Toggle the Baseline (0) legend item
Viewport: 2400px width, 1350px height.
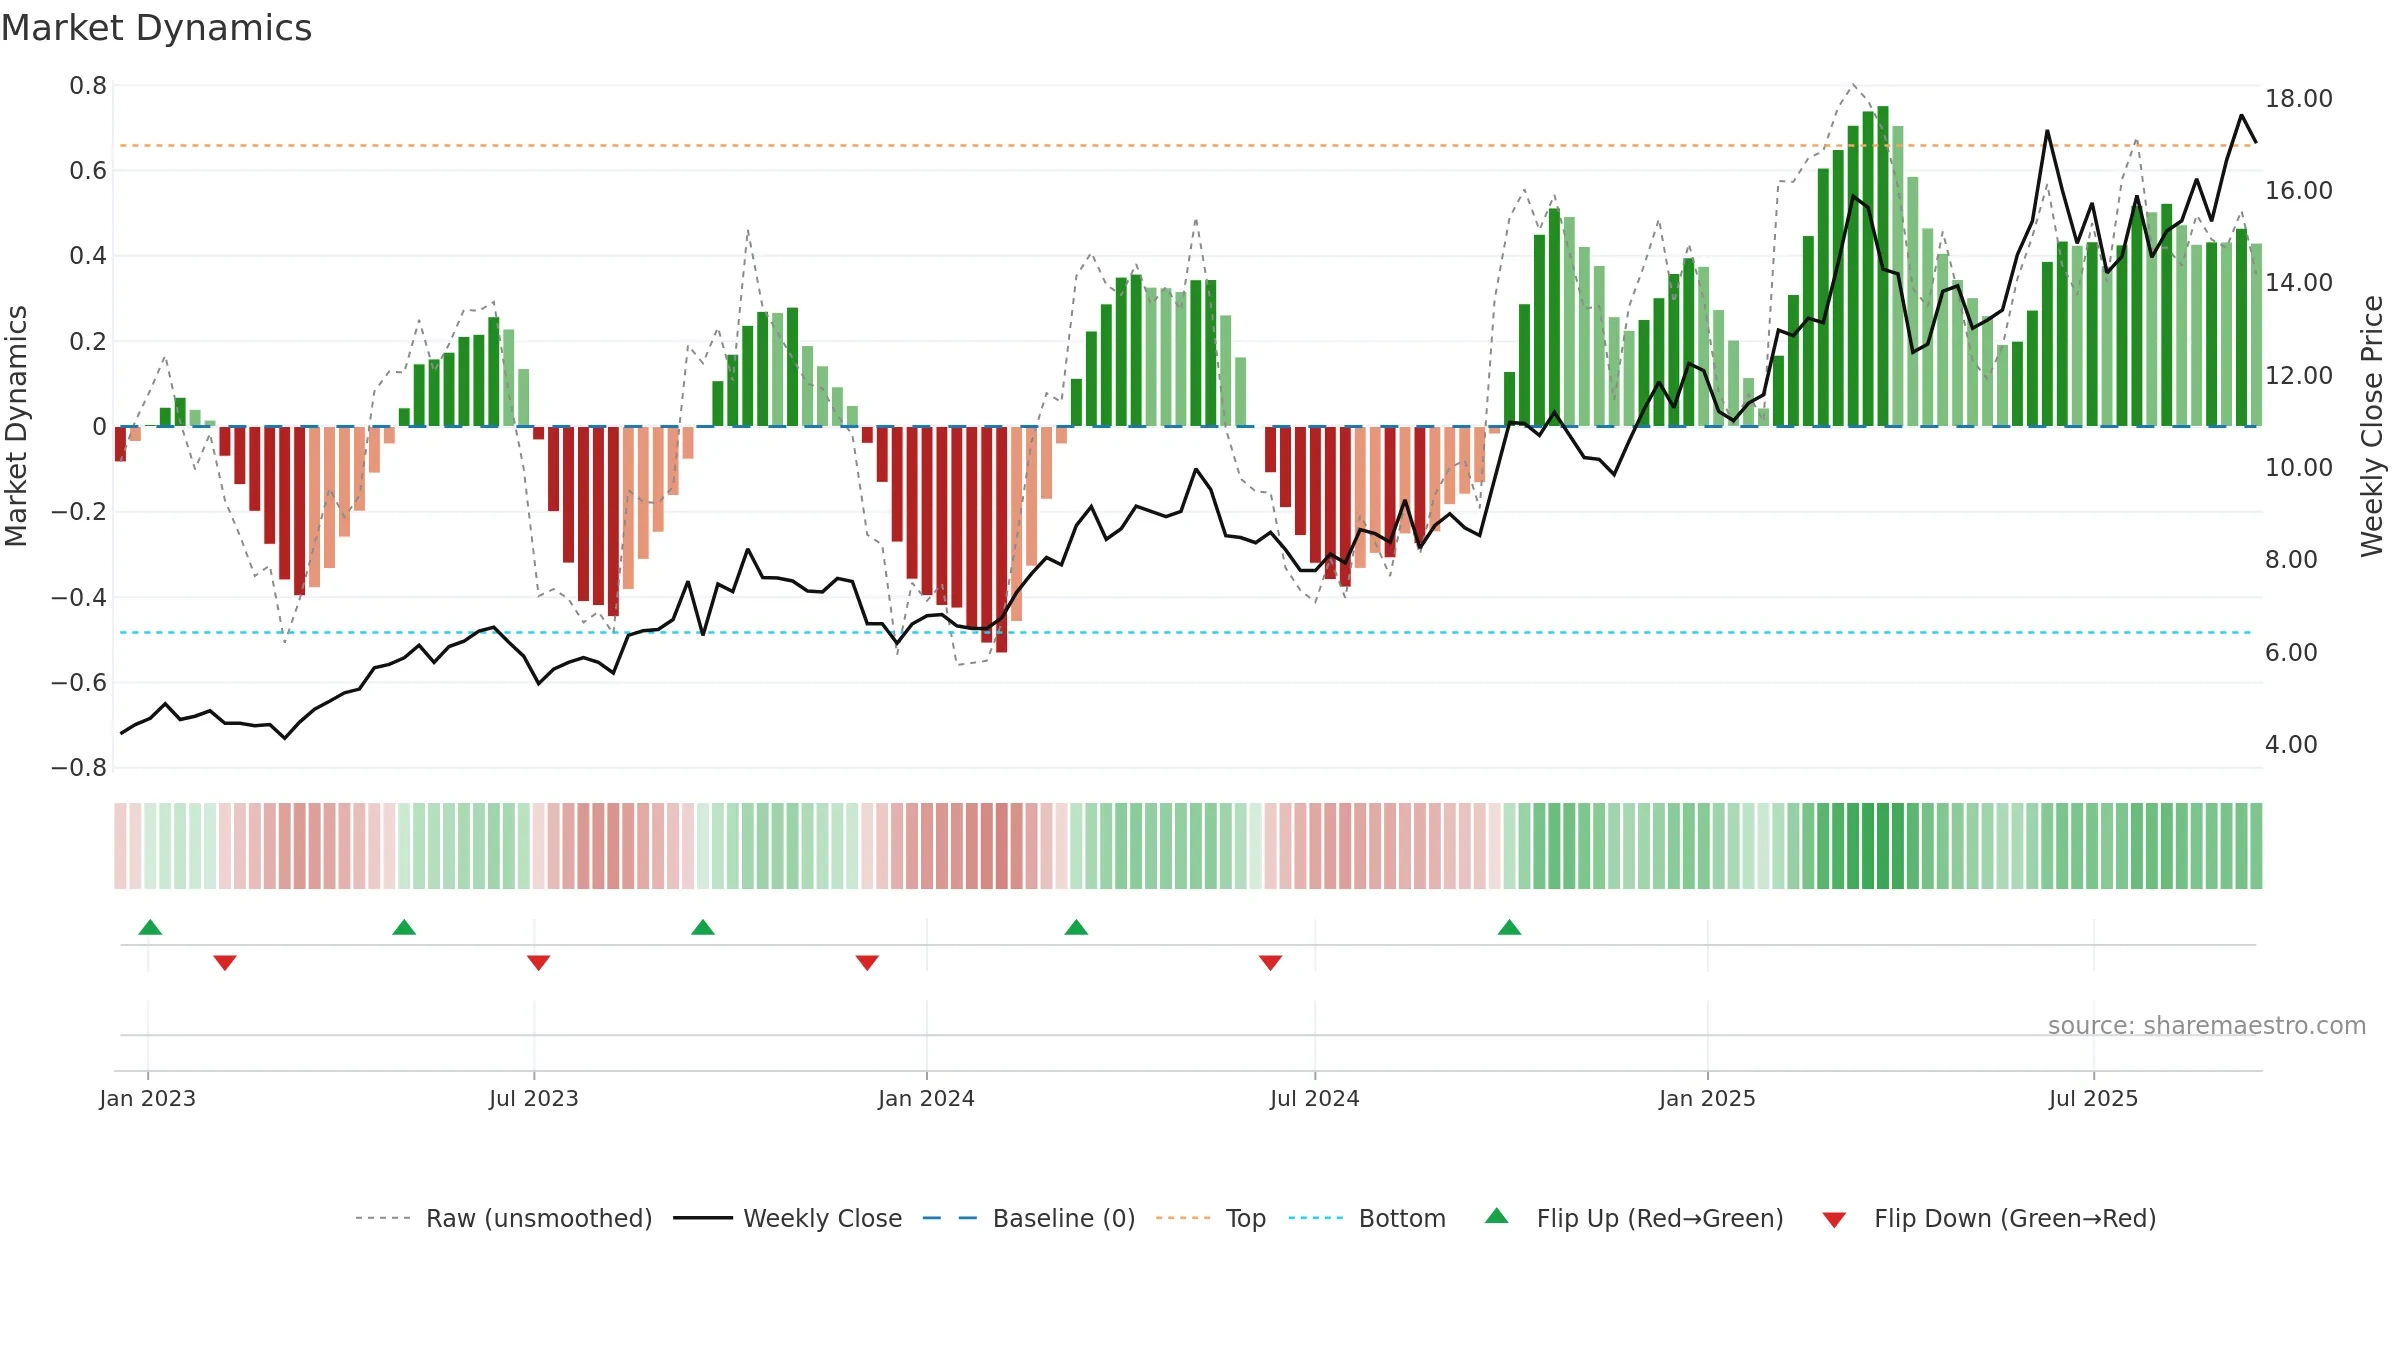click(1028, 1218)
